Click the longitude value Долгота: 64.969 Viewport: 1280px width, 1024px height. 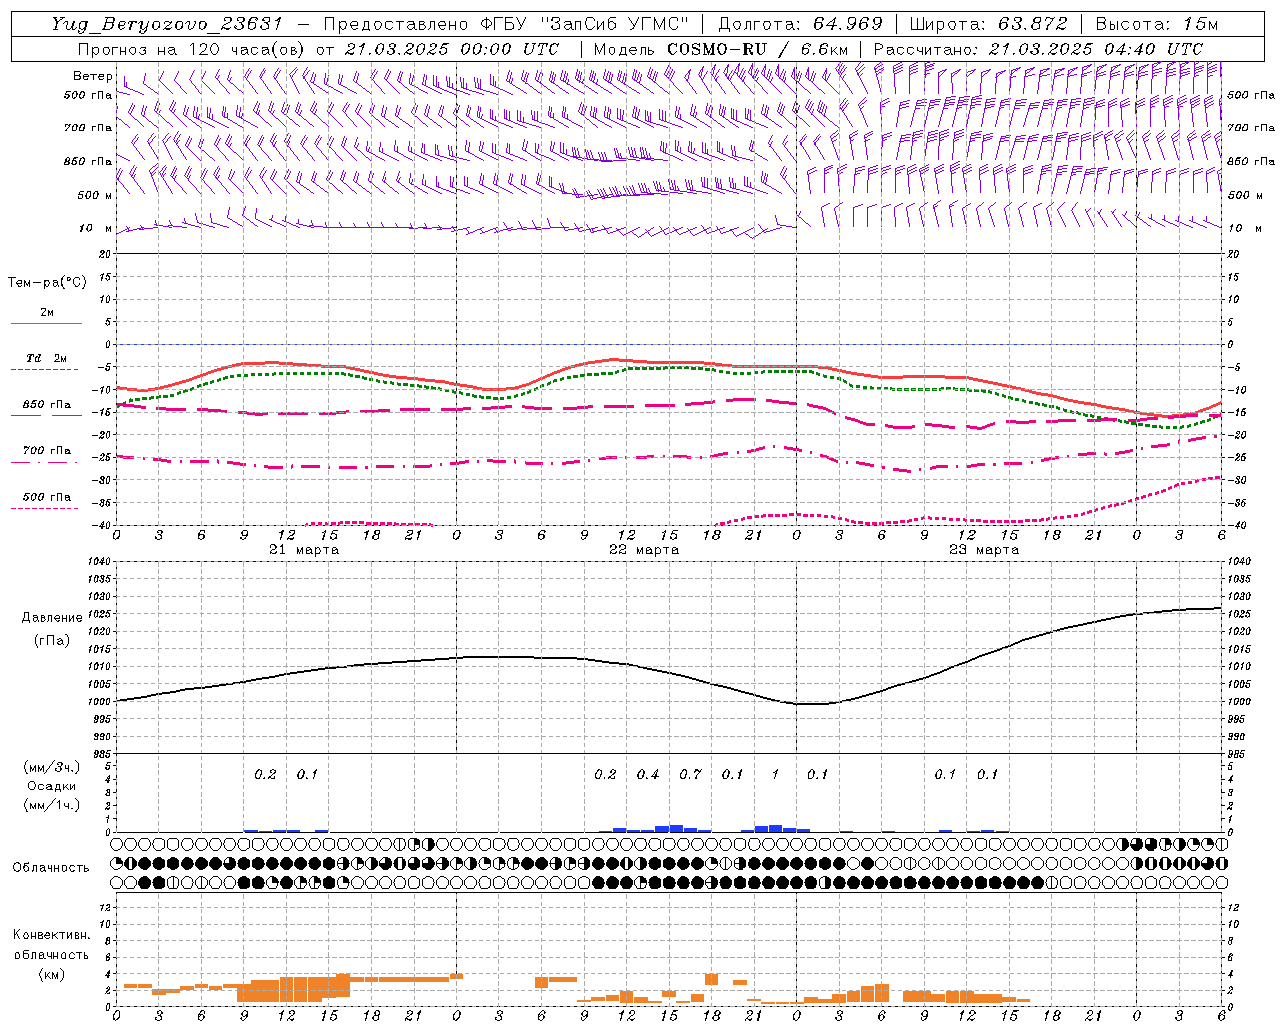click(x=801, y=24)
